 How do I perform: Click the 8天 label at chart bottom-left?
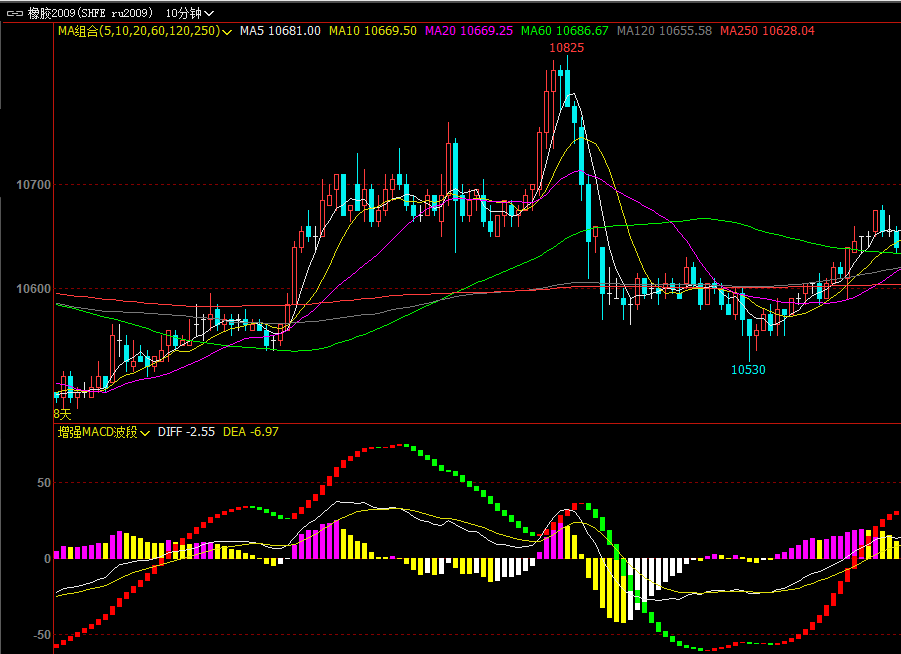click(x=62, y=414)
